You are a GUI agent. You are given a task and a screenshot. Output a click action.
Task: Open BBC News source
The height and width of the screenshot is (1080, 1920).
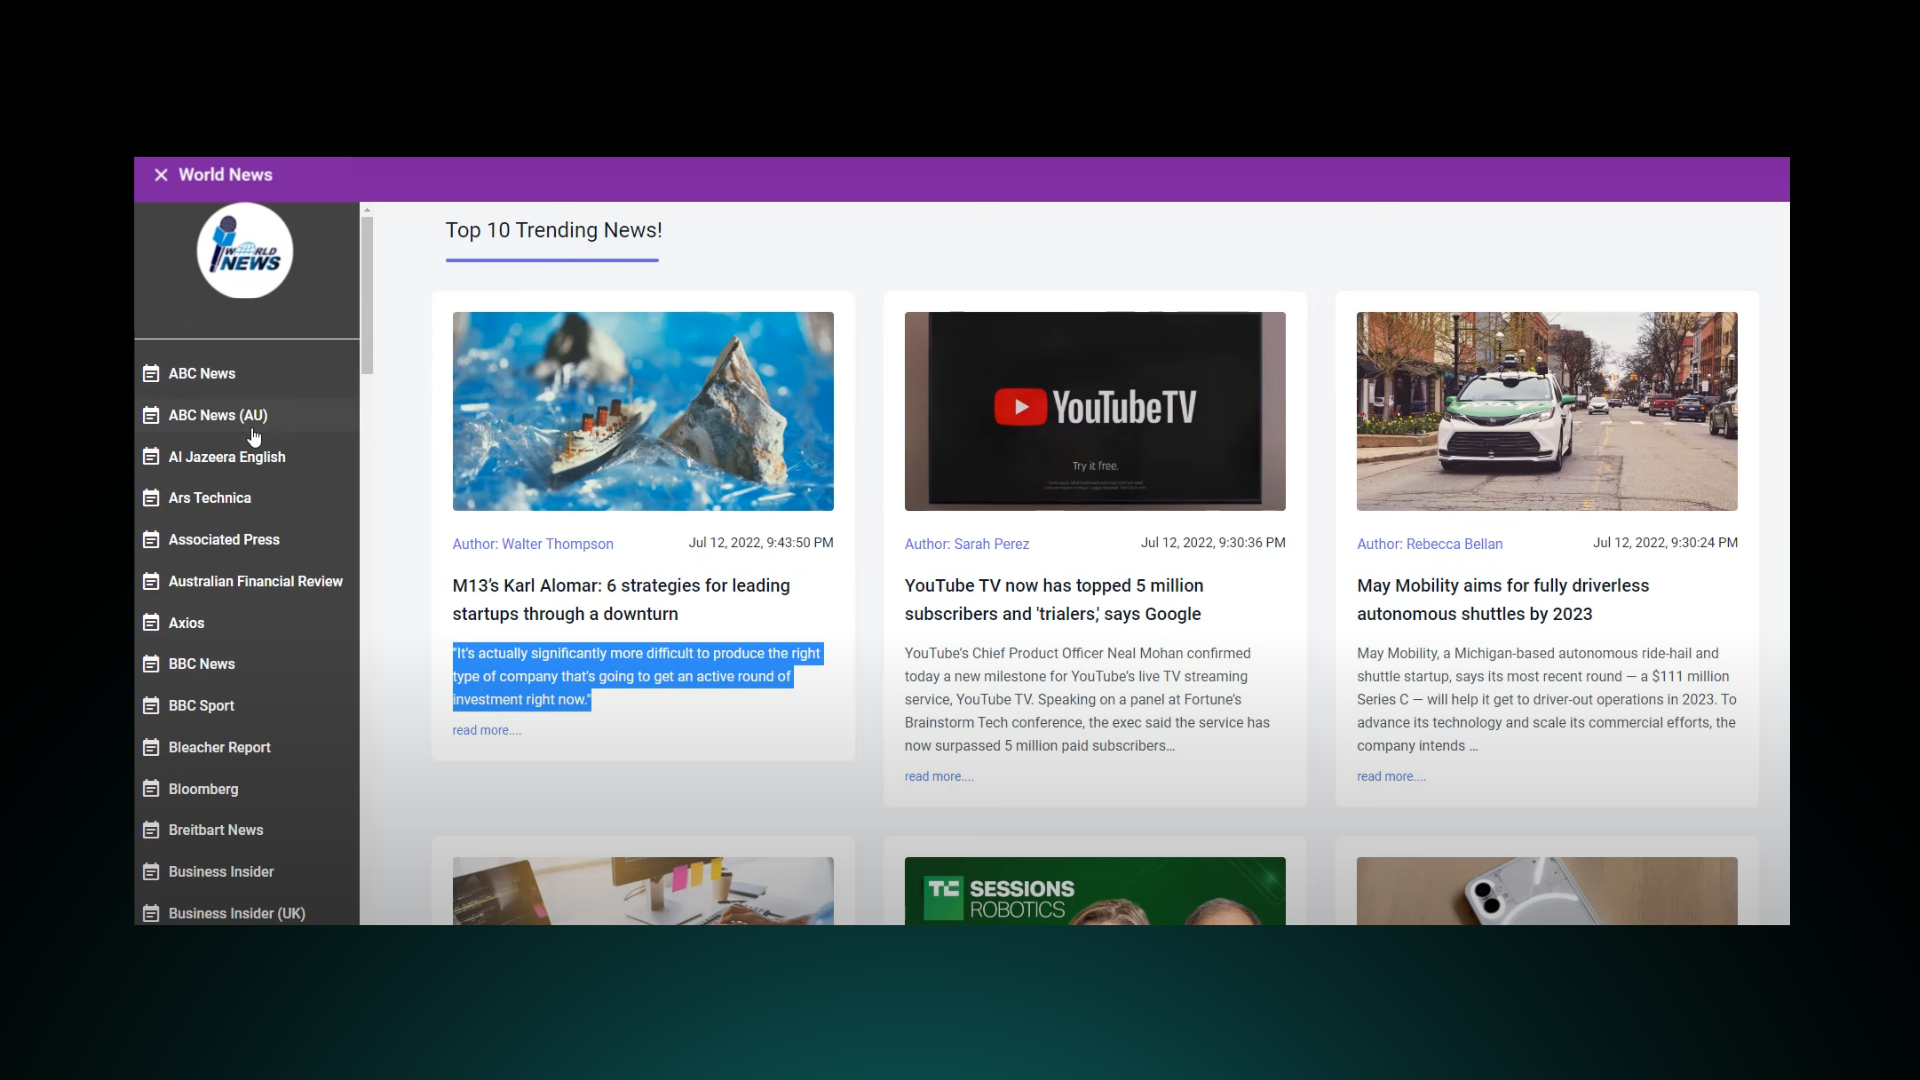point(202,664)
